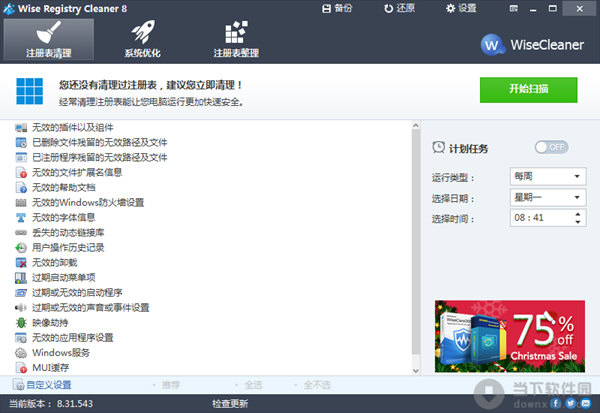Image resolution: width=600 pixels, height=413 pixels.
Task: Click the Twitter icon in status bar
Action: click(x=571, y=403)
